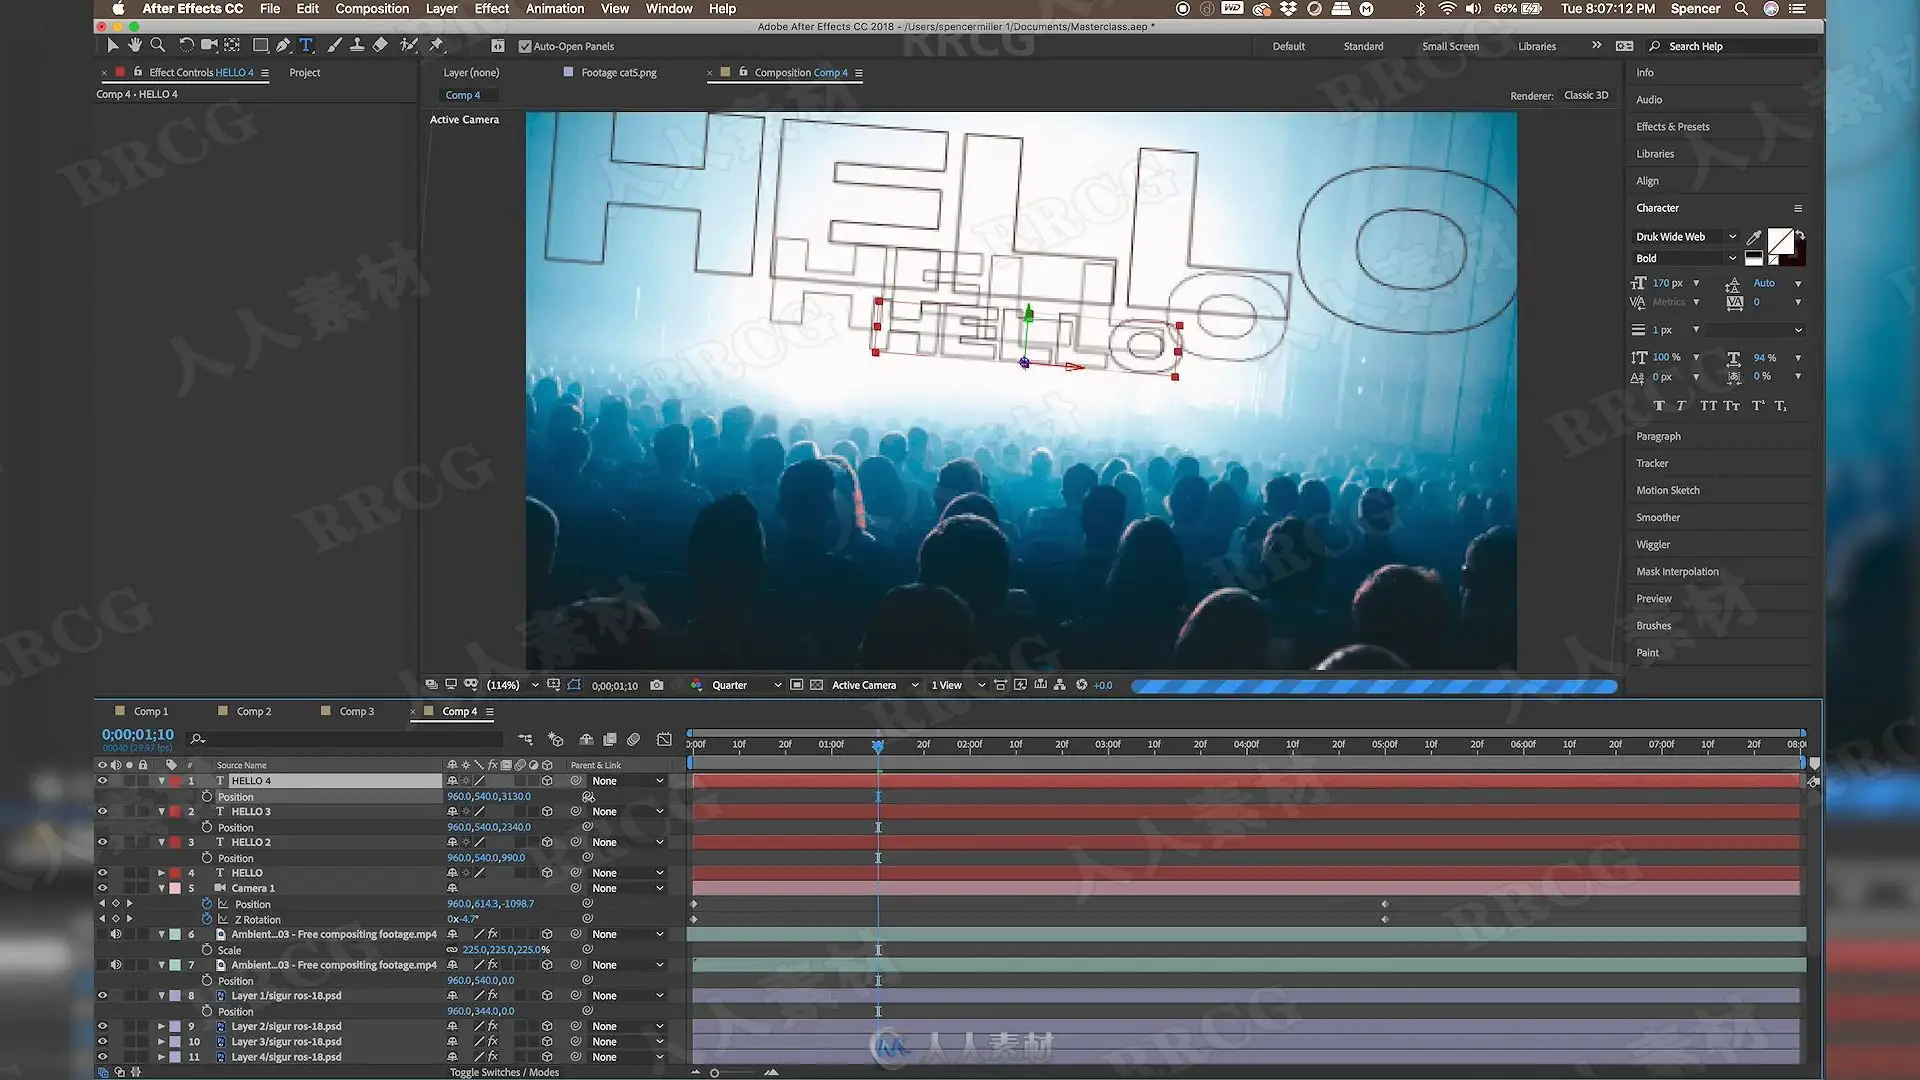Toggle the Auto-Open Panels checkbox

[525, 46]
